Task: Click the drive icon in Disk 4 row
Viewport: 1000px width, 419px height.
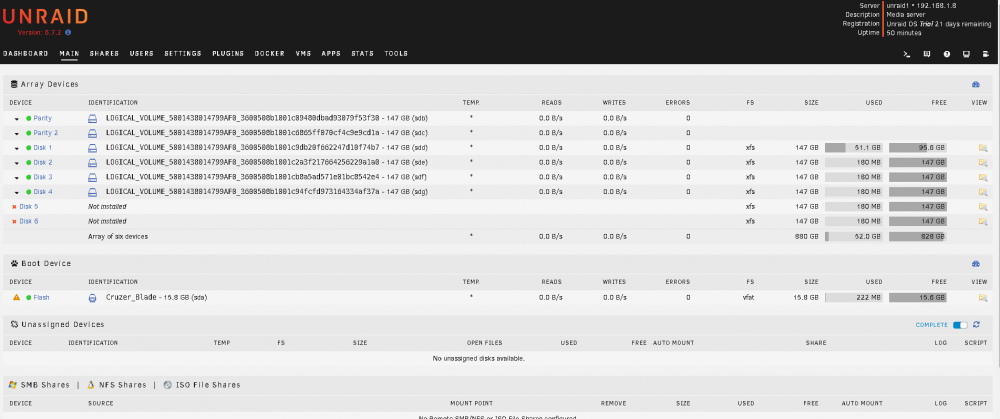Action: click(92, 192)
